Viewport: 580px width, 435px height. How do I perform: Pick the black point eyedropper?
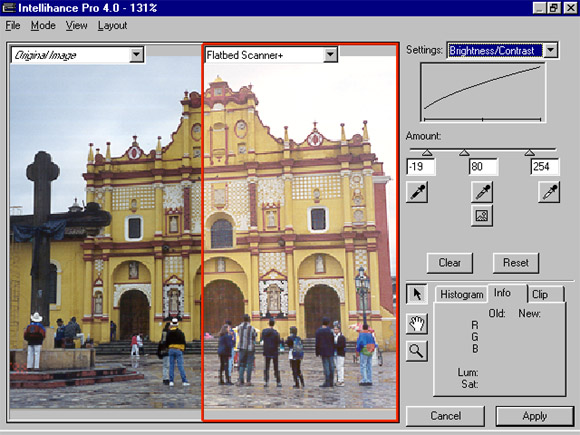[x=417, y=192]
